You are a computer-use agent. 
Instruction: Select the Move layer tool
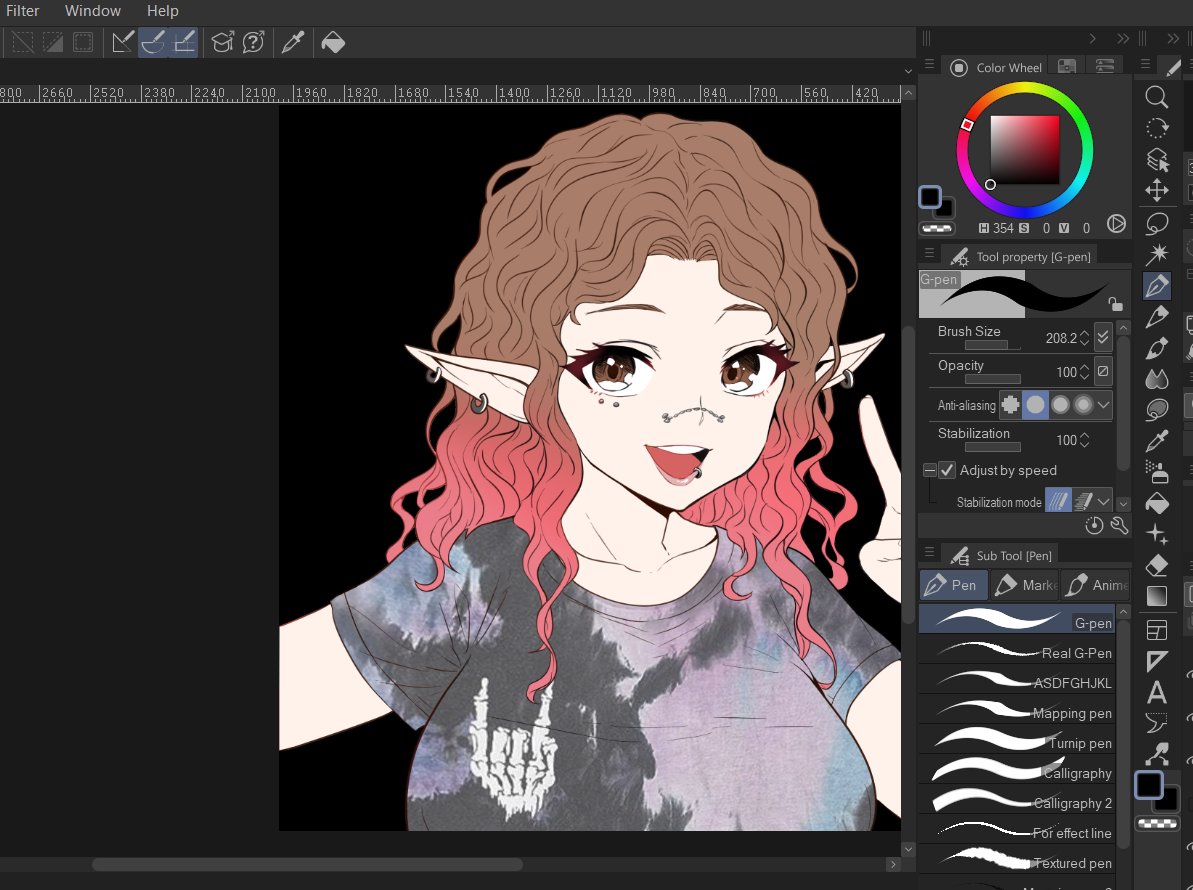(1156, 190)
